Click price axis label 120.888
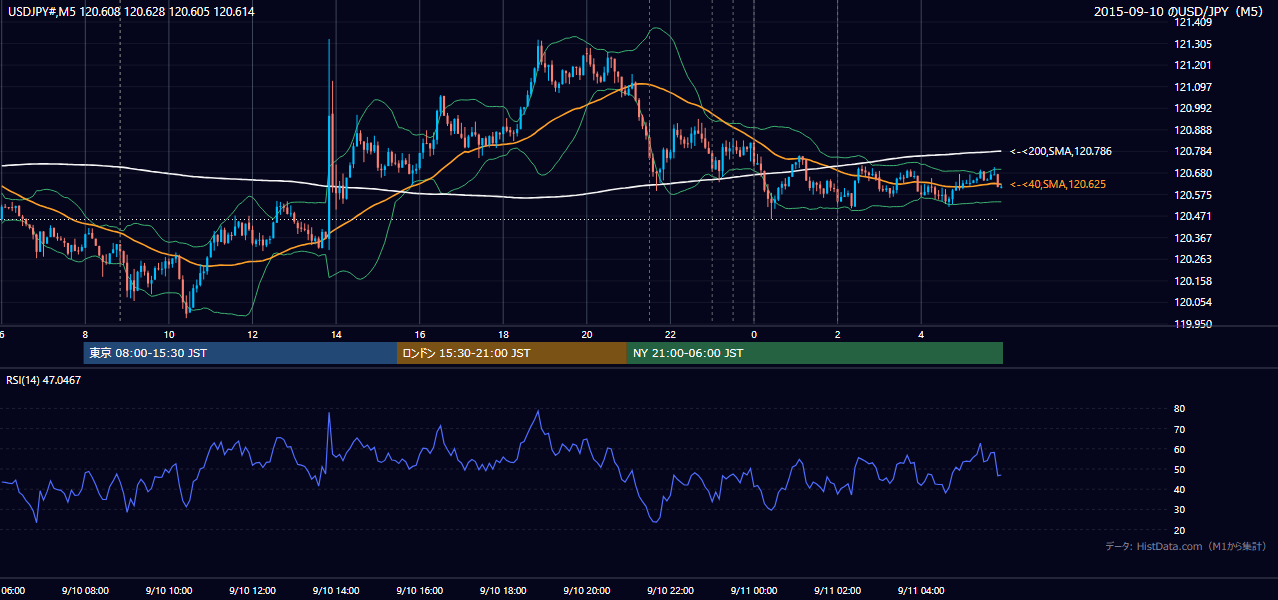1278x600 pixels. [x=1195, y=130]
